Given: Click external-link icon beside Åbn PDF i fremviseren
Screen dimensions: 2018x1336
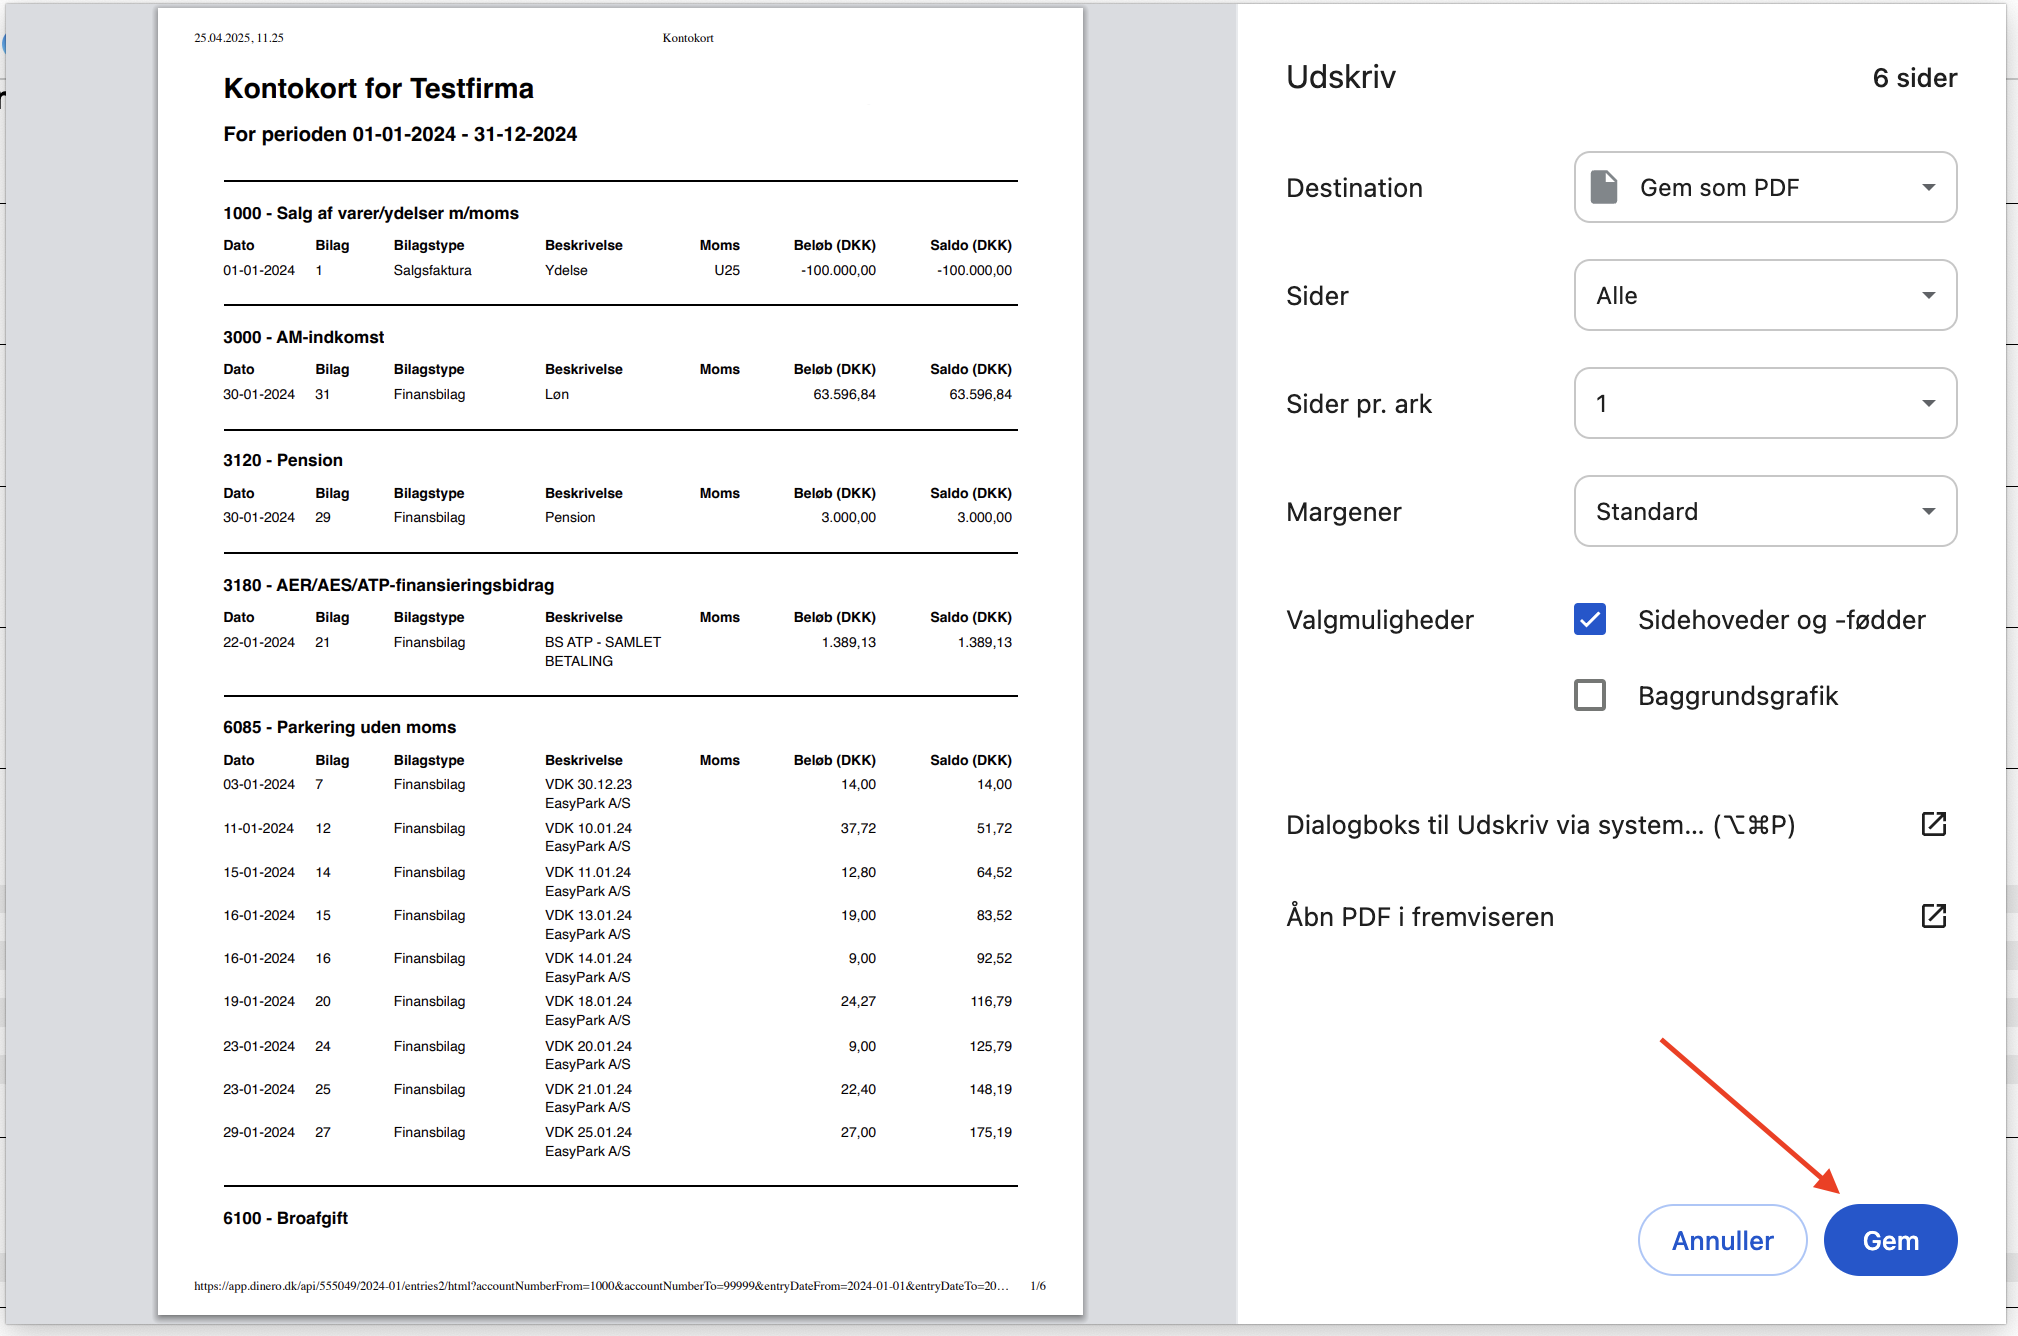Looking at the screenshot, I should [1933, 916].
